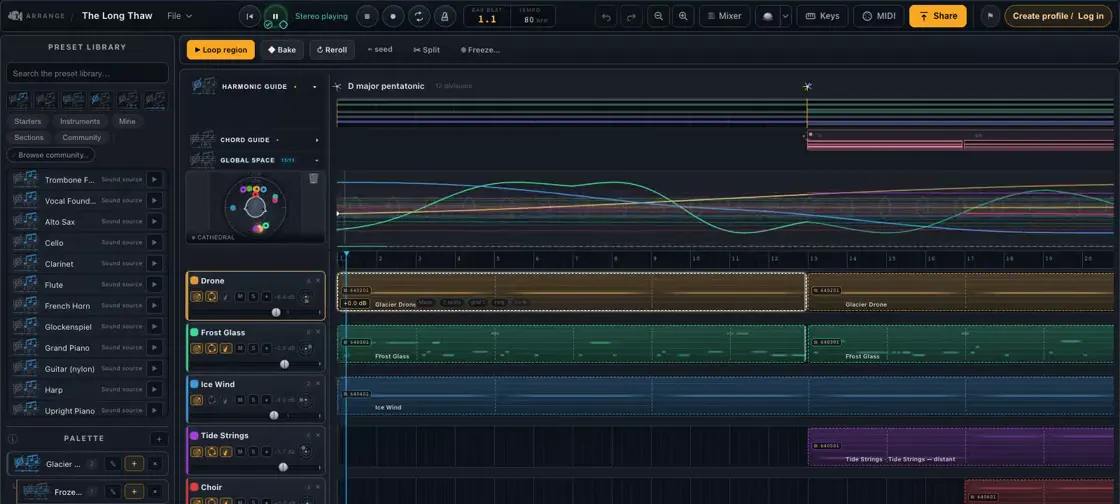The height and width of the screenshot is (504, 1120).
Task: Mute the Tide Strings track
Action: pyautogui.click(x=240, y=451)
